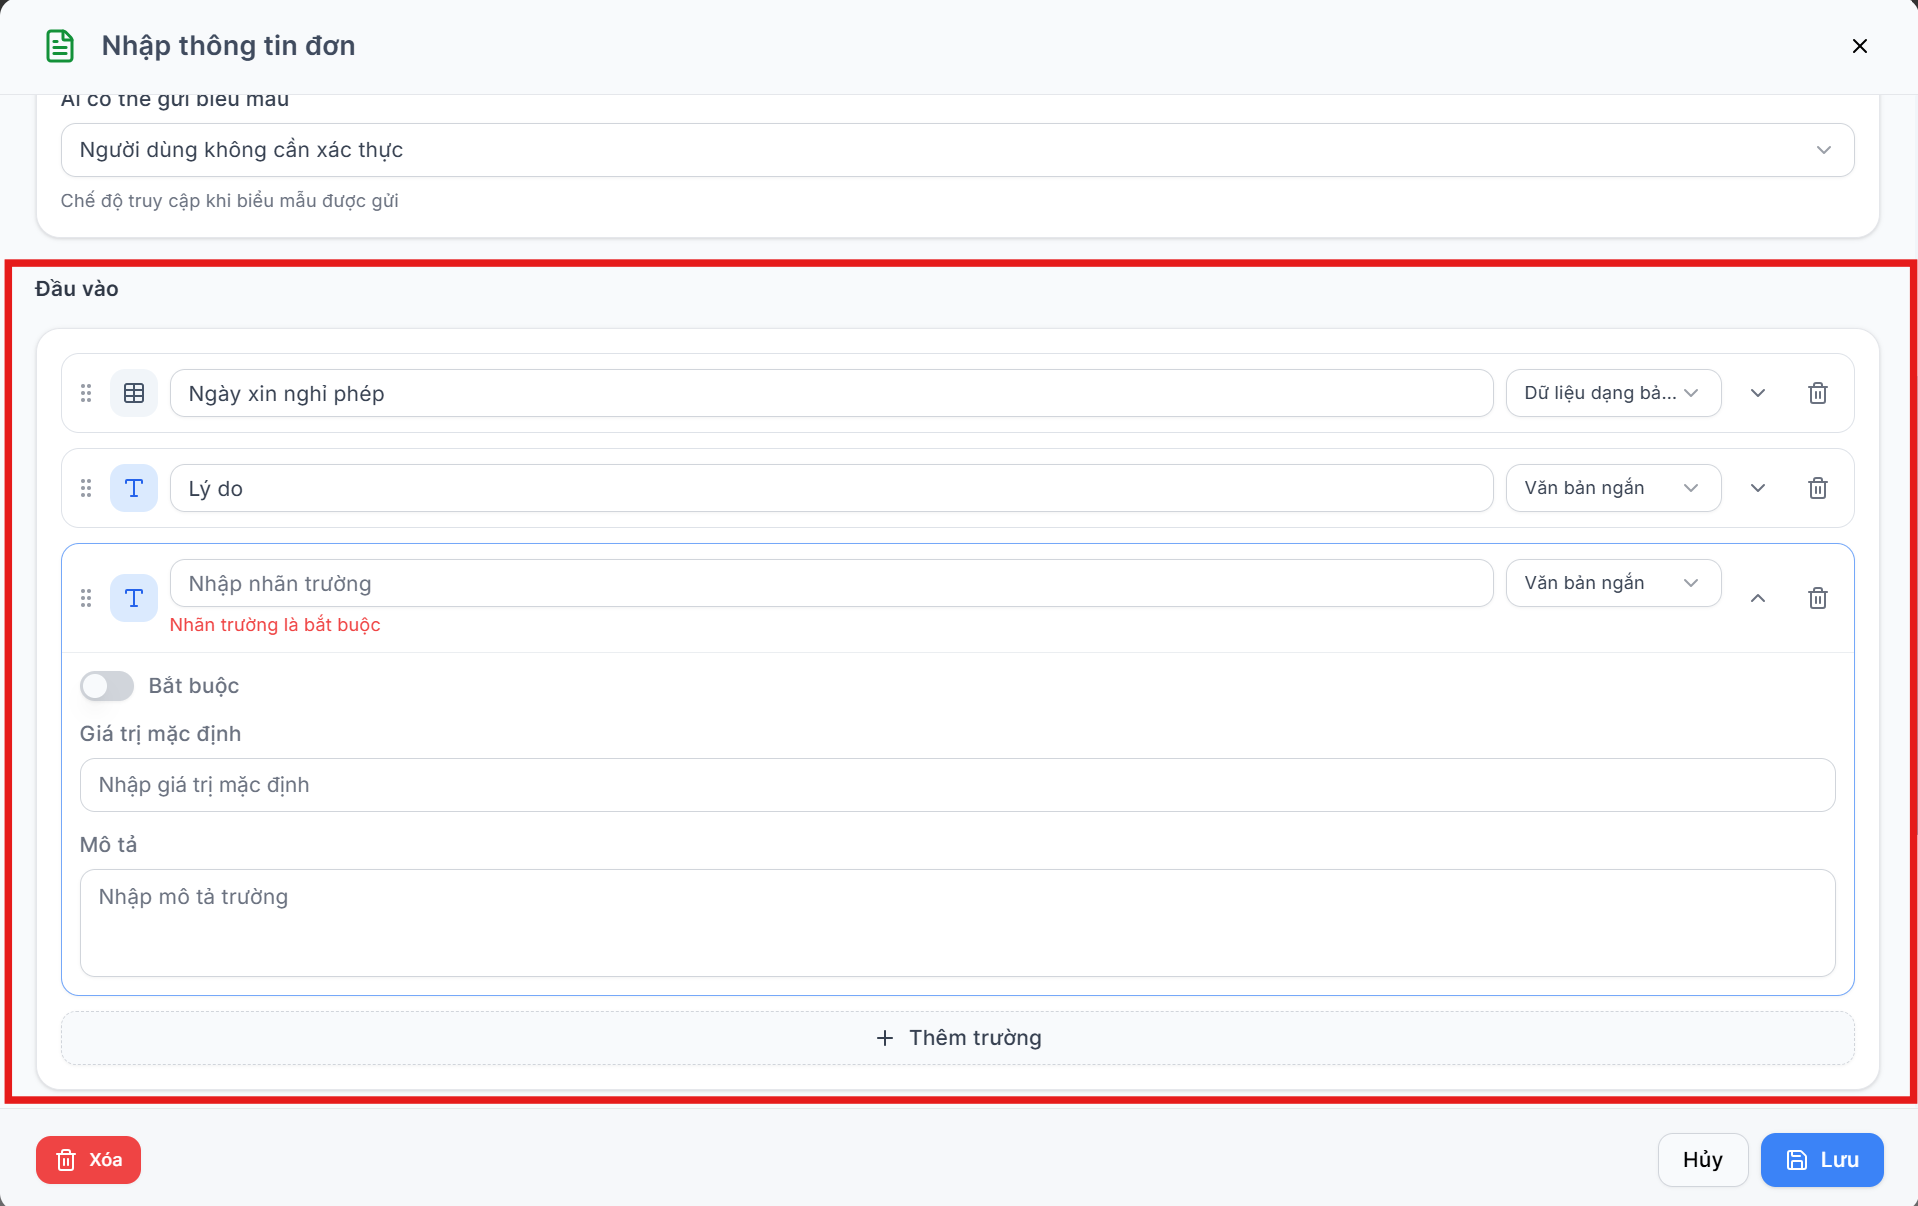1918x1206 pixels.
Task: Open the Văn bản ngắn dropdown for Lý do
Action: click(x=1613, y=488)
